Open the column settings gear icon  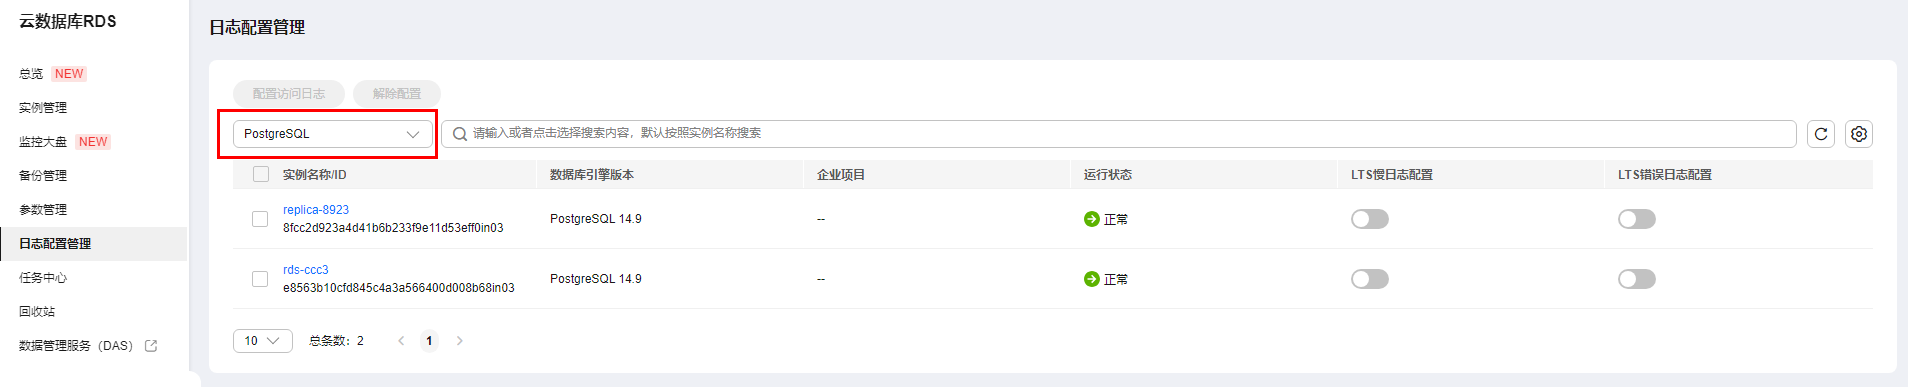tap(1859, 134)
